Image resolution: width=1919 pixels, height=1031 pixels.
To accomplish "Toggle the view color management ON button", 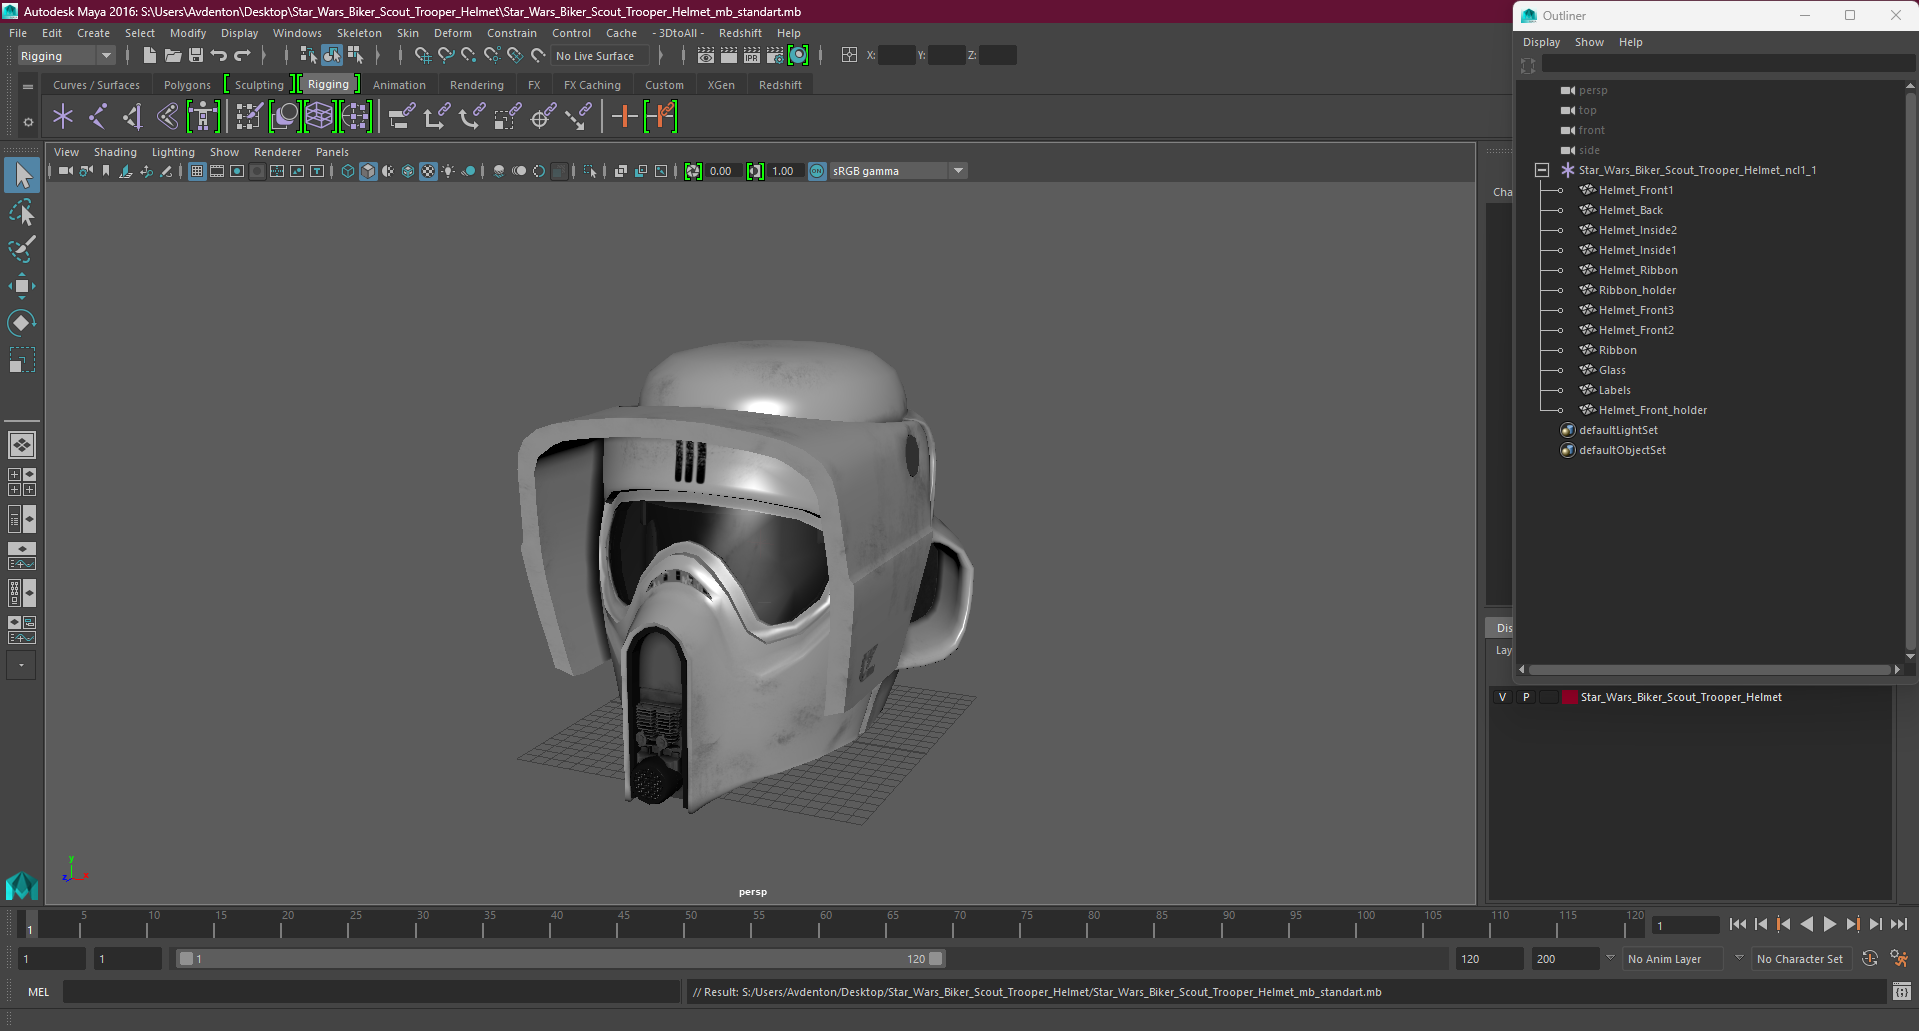I will 817,171.
